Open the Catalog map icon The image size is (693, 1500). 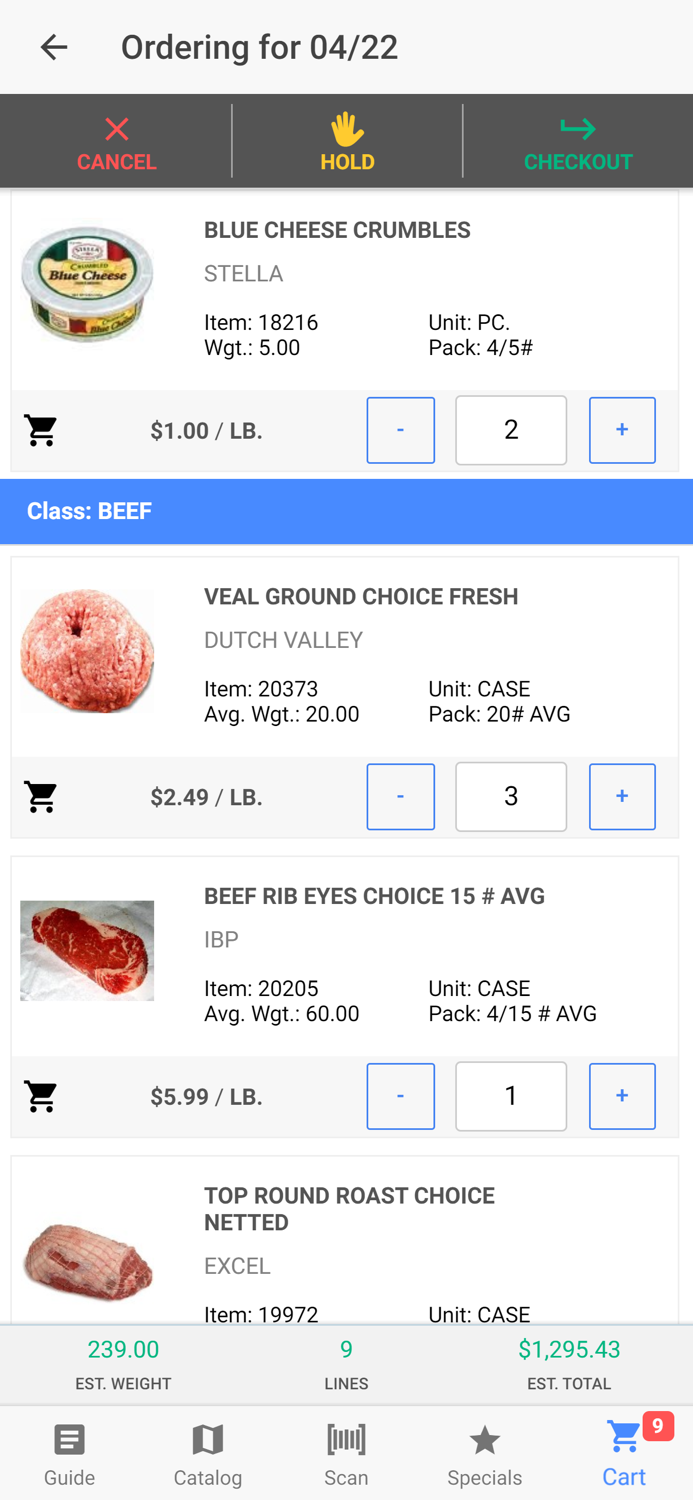pyautogui.click(x=208, y=1454)
